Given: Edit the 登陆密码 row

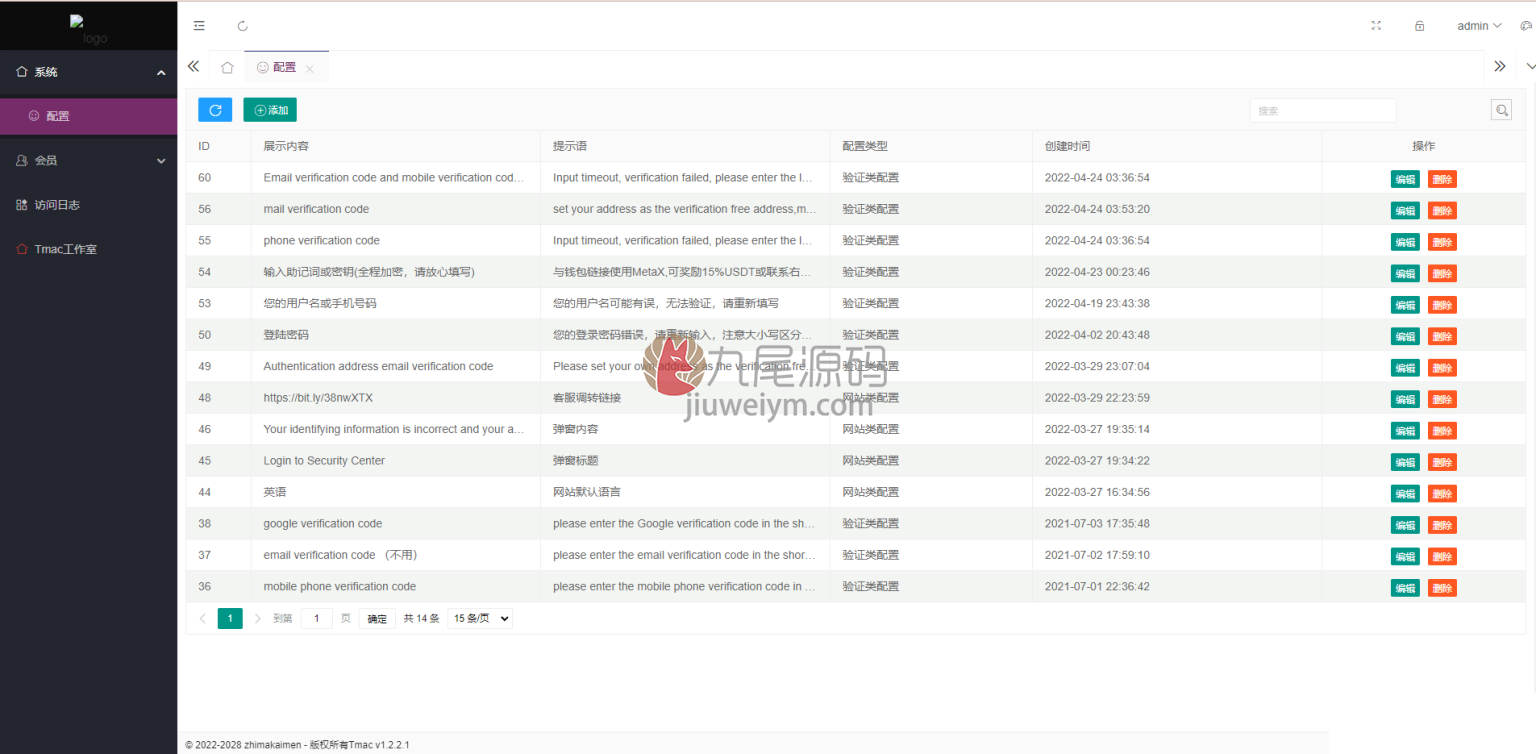Looking at the screenshot, I should coord(1405,336).
